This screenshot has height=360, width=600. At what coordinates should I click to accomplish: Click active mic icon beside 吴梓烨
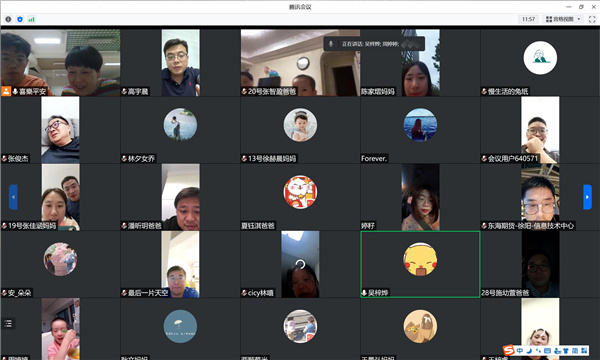tap(364, 293)
